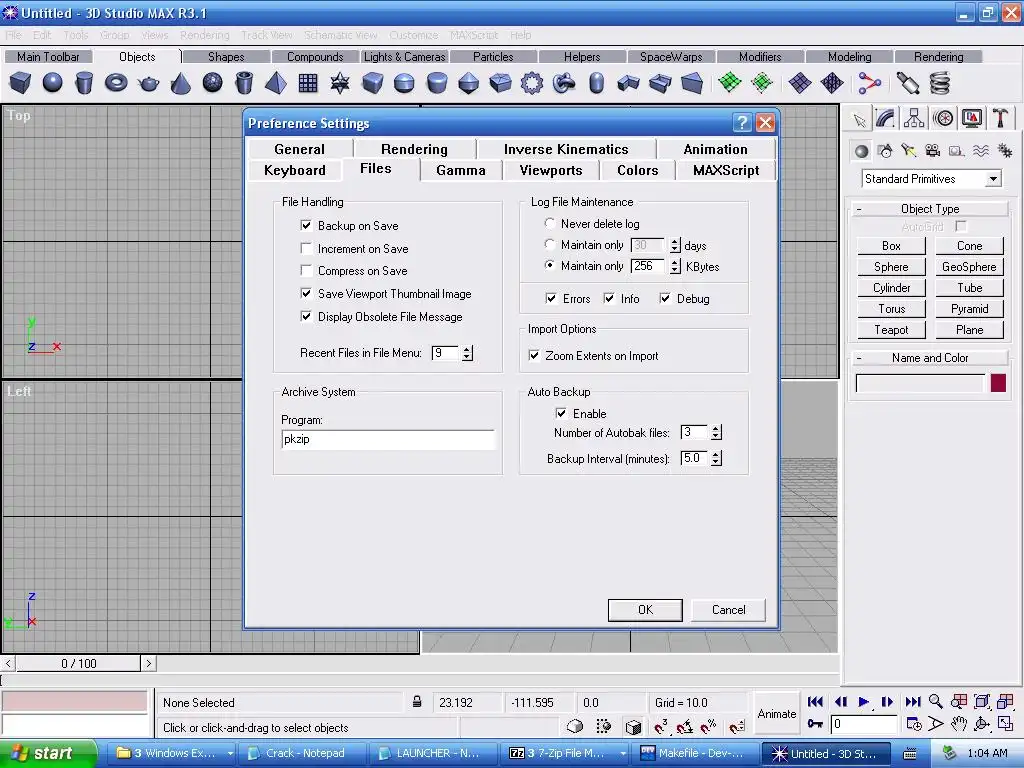This screenshot has width=1024, height=768.
Task: Toggle Save Viewport Thumbnail Image
Action: [306, 293]
